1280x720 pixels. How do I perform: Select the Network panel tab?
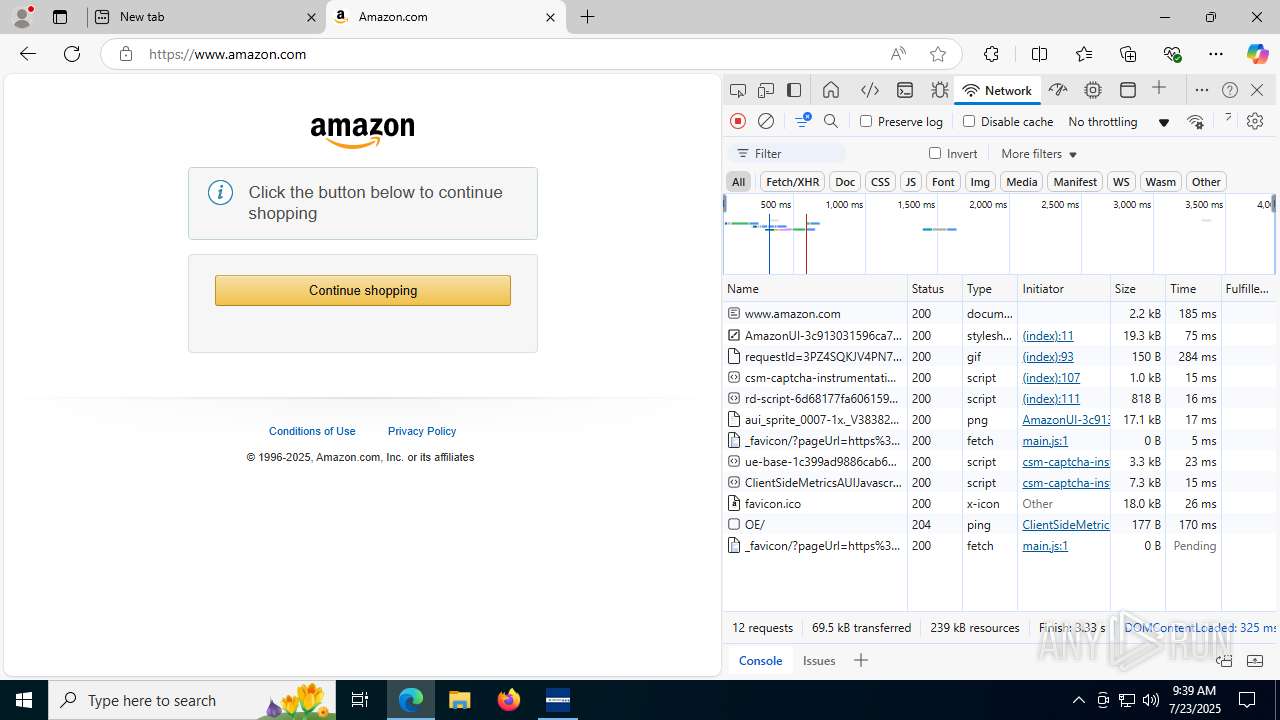click(x=997, y=90)
